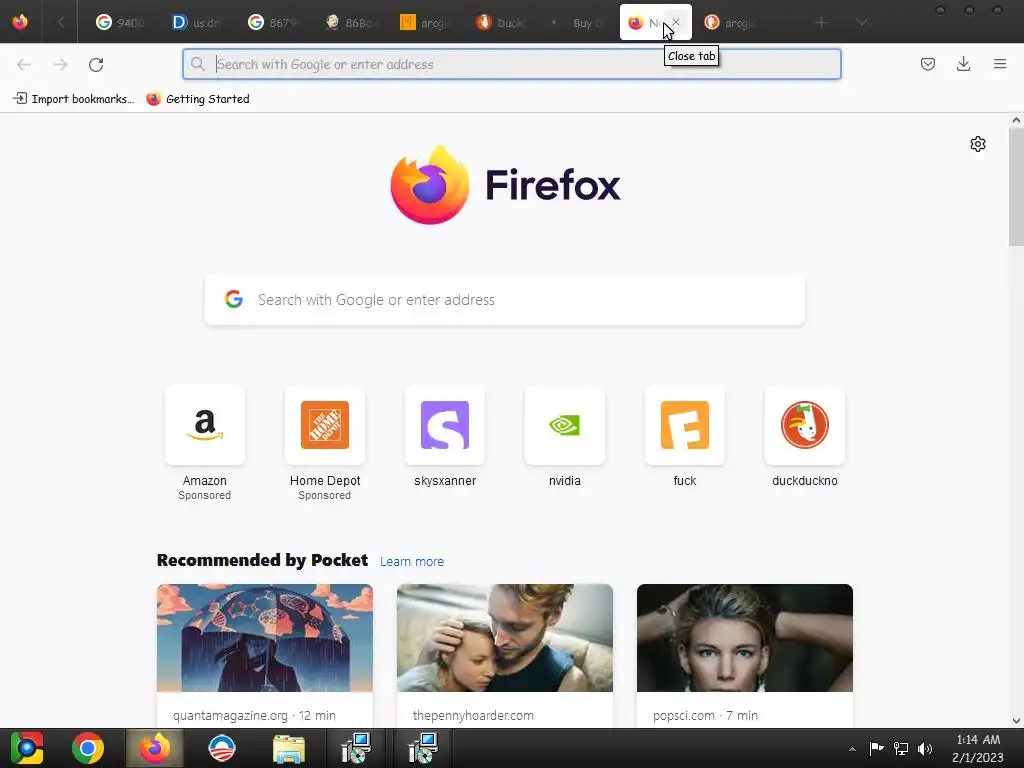Switch to the '9400' Google tab
This screenshot has height=768, width=1024.
pyautogui.click(x=120, y=22)
